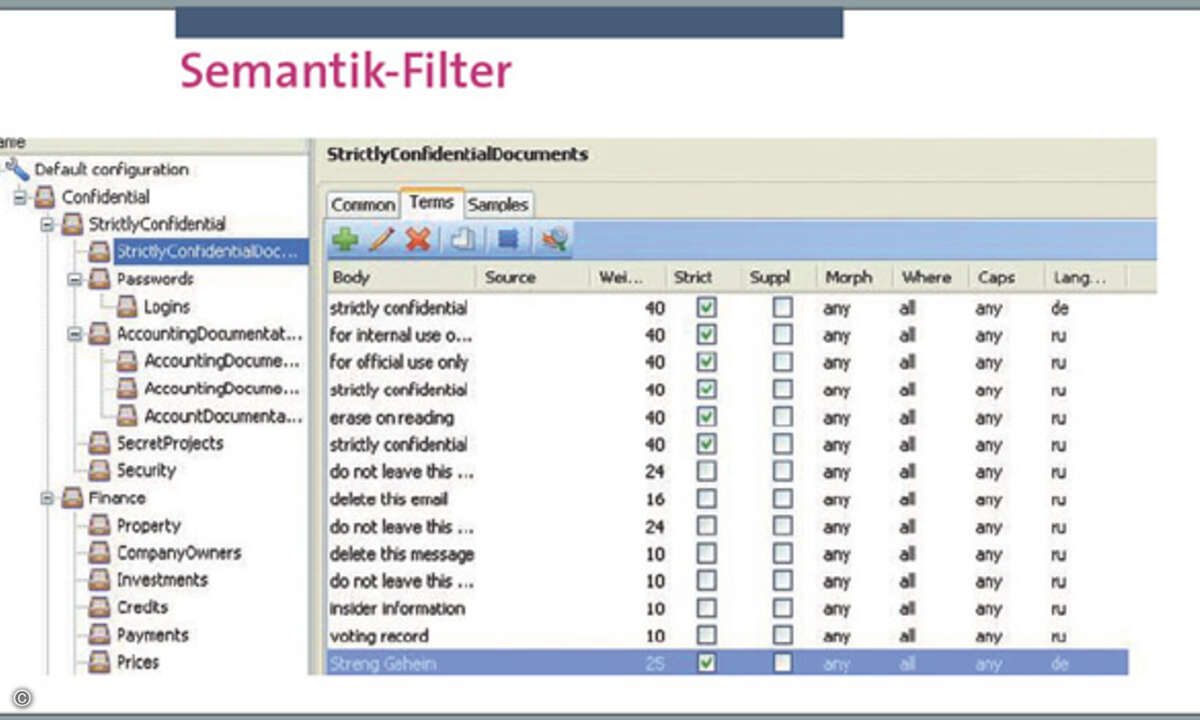Click the Prices category icon
The image size is (1200, 720).
click(100, 661)
